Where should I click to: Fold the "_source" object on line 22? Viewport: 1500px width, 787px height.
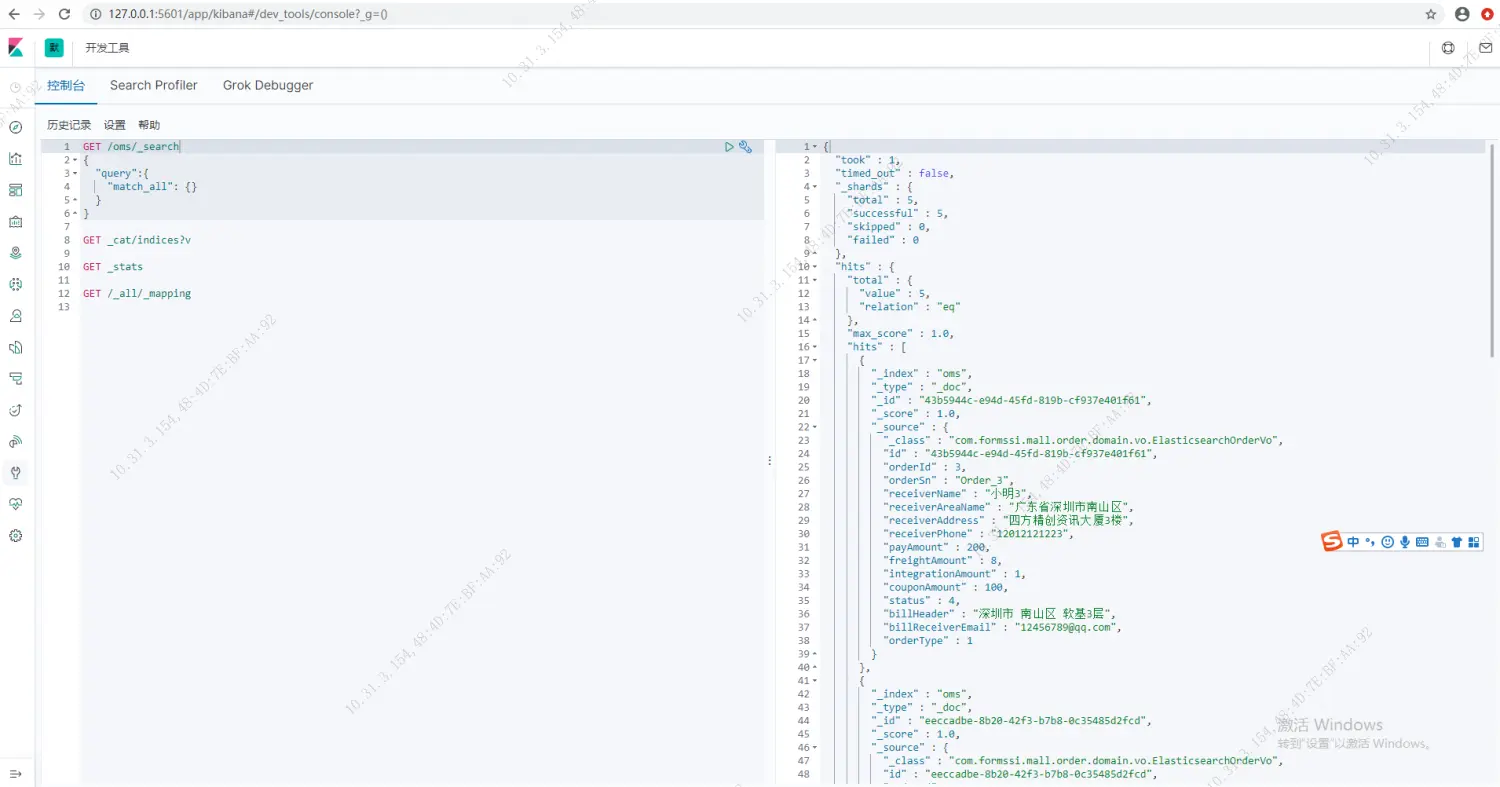[x=816, y=427]
